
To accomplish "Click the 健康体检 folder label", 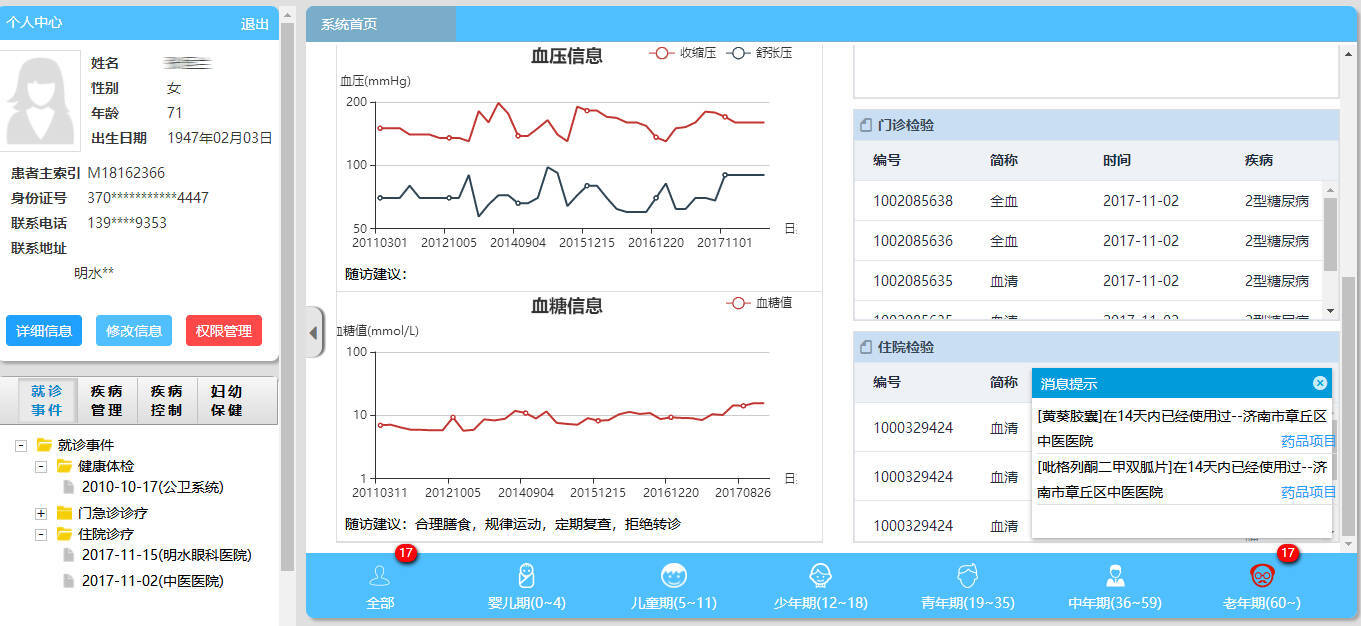I will (x=106, y=467).
